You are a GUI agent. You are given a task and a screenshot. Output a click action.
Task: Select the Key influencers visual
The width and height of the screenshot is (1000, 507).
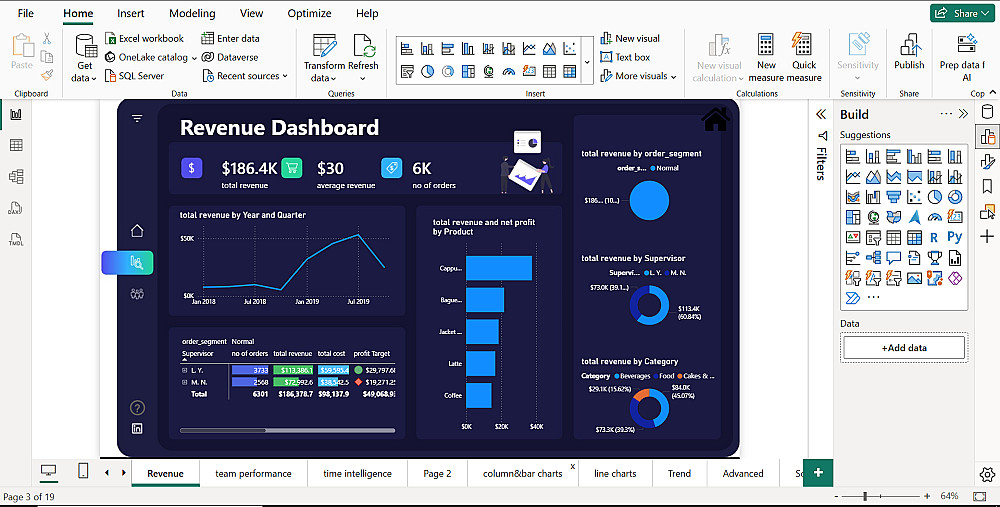[x=853, y=258]
